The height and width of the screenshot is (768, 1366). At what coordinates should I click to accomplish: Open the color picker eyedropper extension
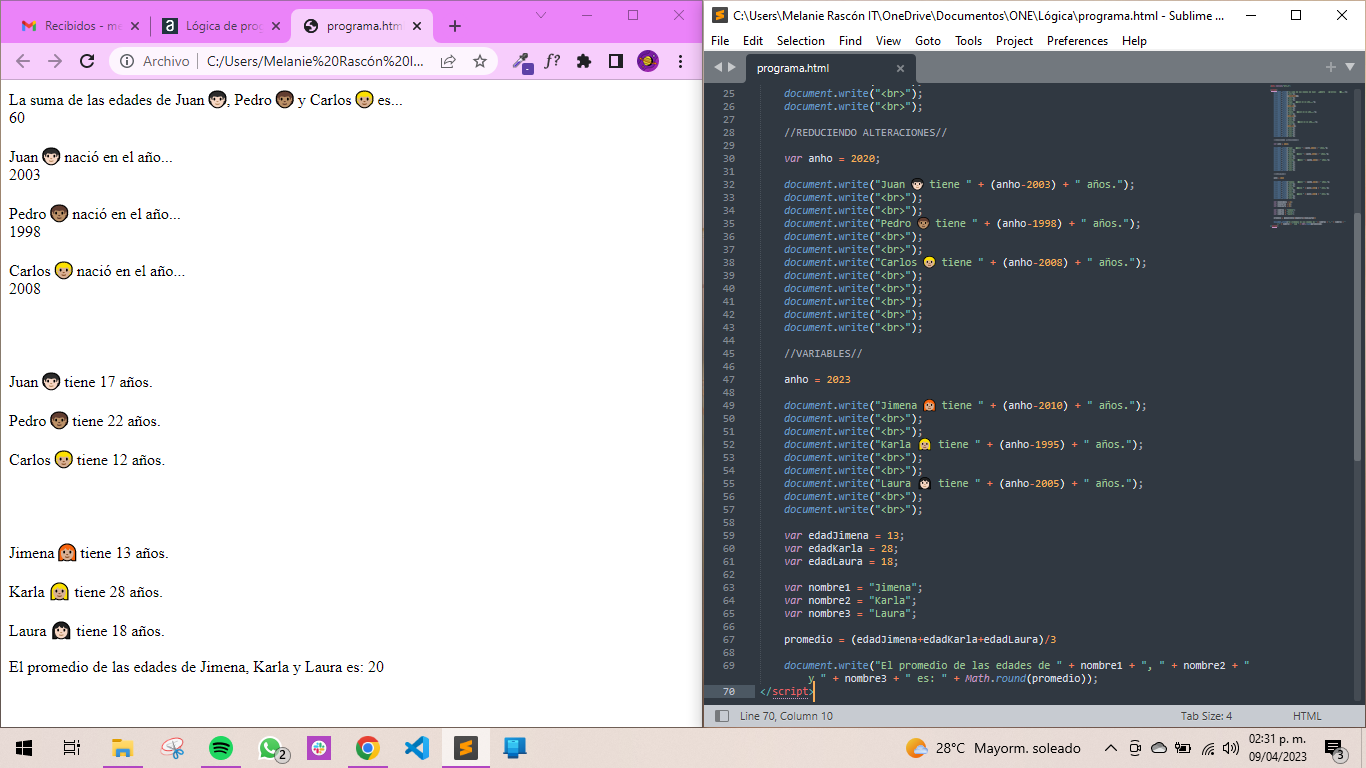[x=521, y=61]
